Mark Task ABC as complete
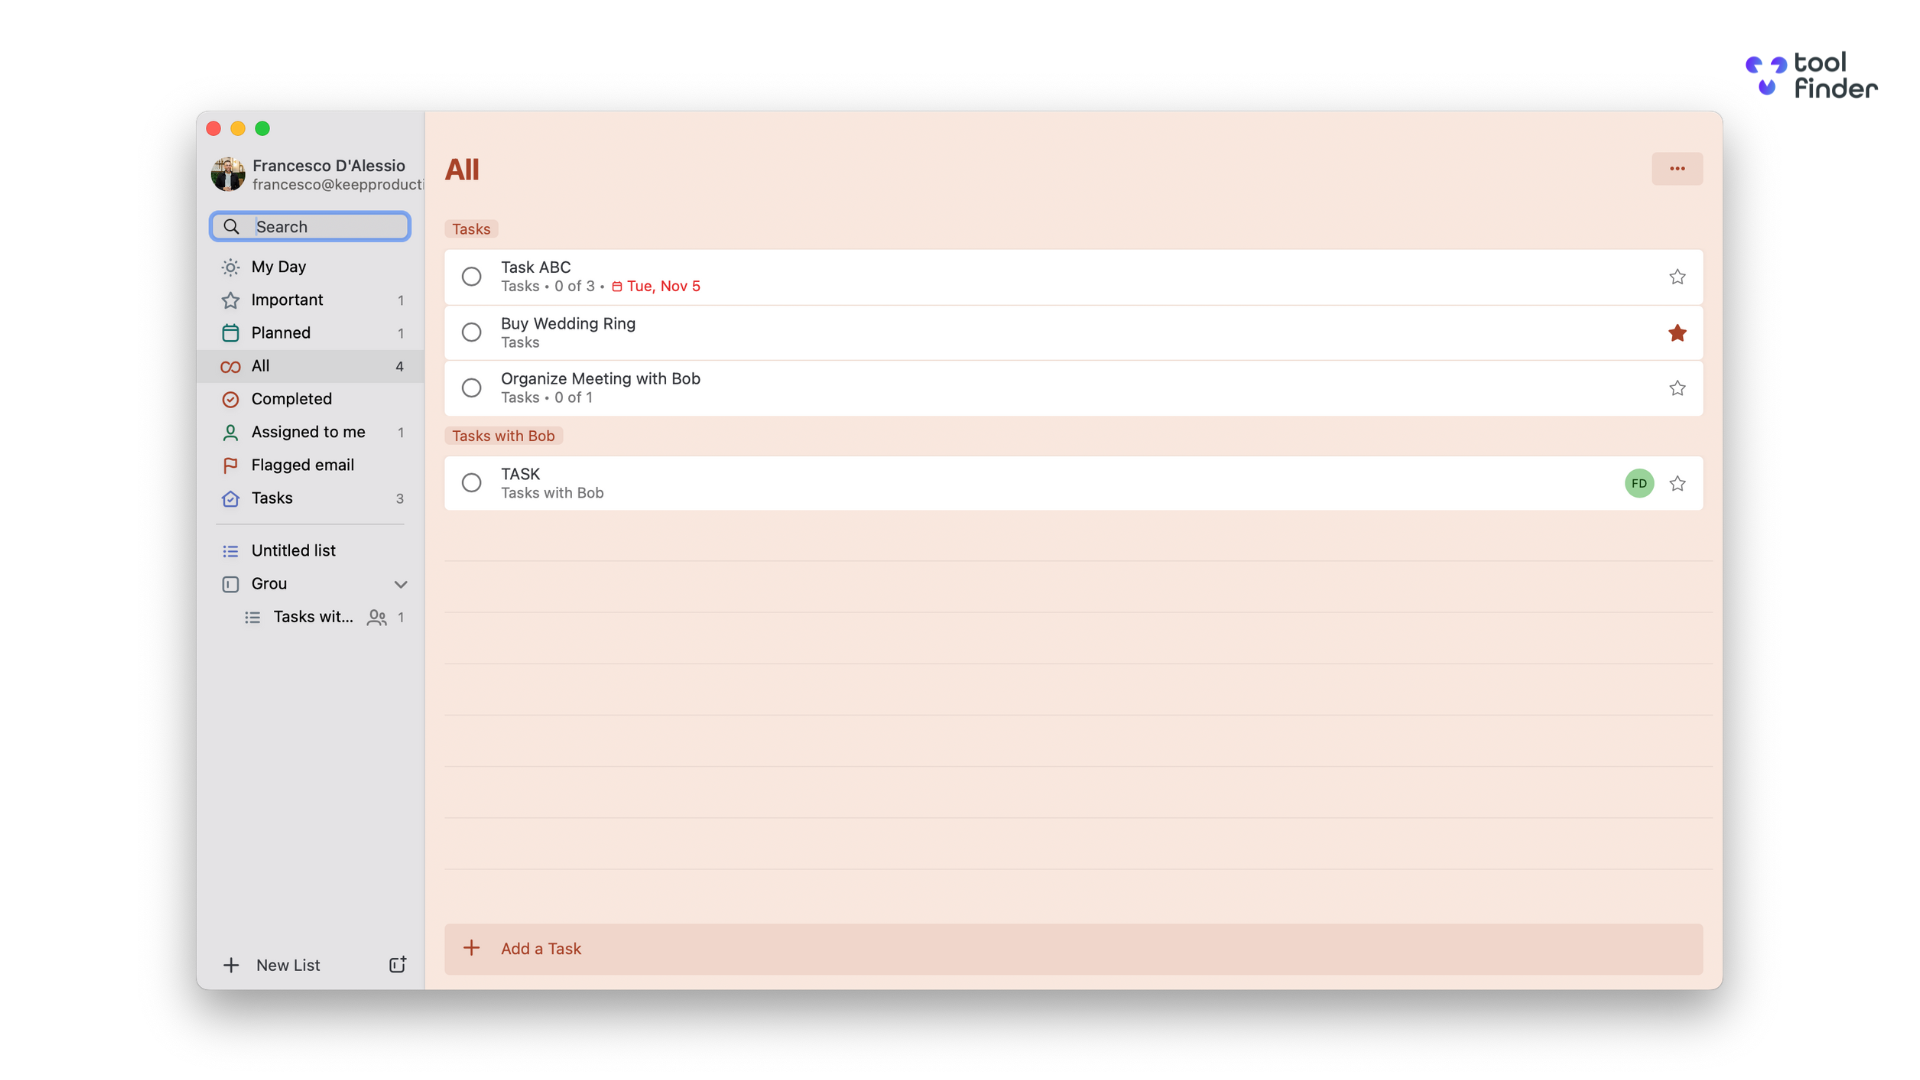This screenshot has width=1920, height=1080. [471, 276]
